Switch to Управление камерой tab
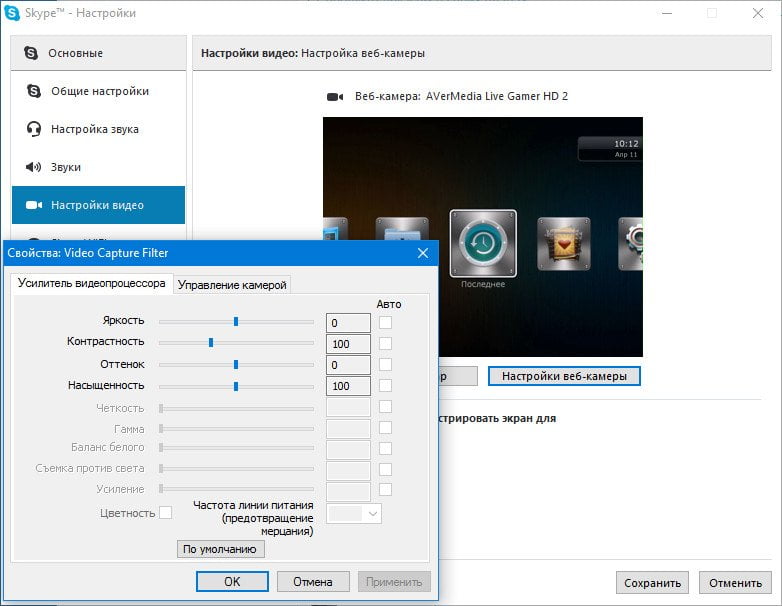 tap(232, 285)
